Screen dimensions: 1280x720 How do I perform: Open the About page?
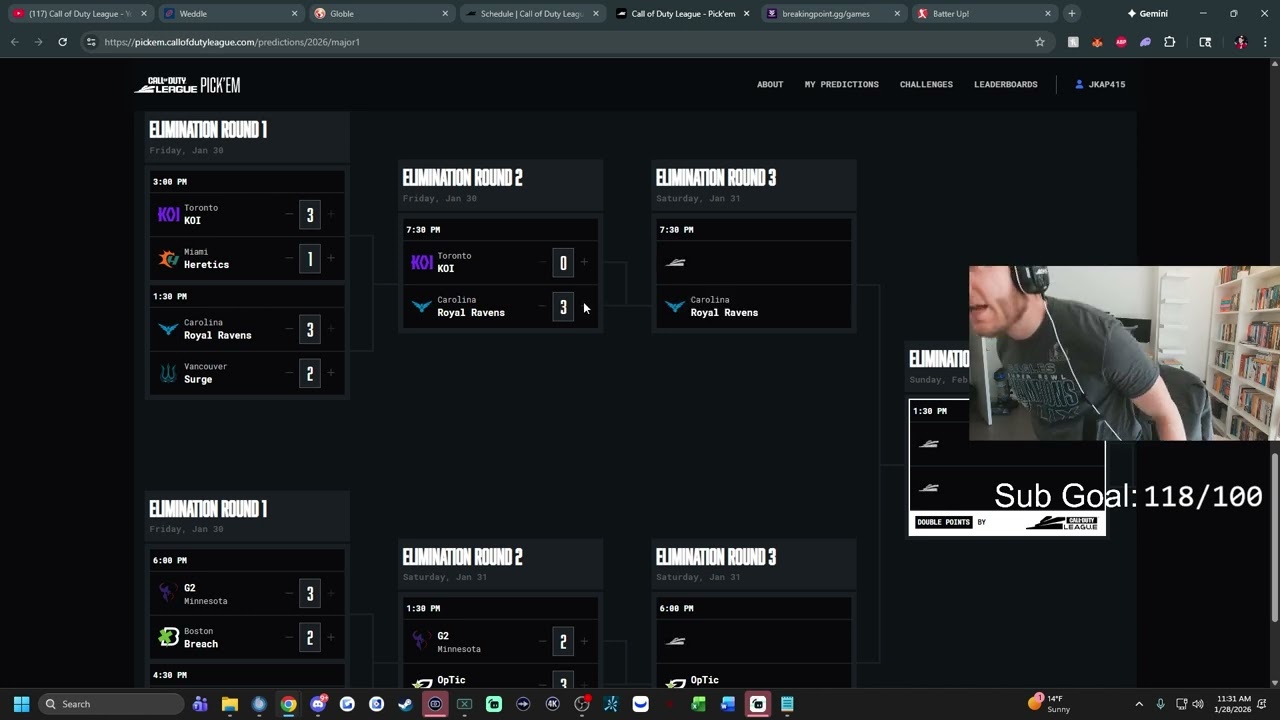(x=770, y=85)
